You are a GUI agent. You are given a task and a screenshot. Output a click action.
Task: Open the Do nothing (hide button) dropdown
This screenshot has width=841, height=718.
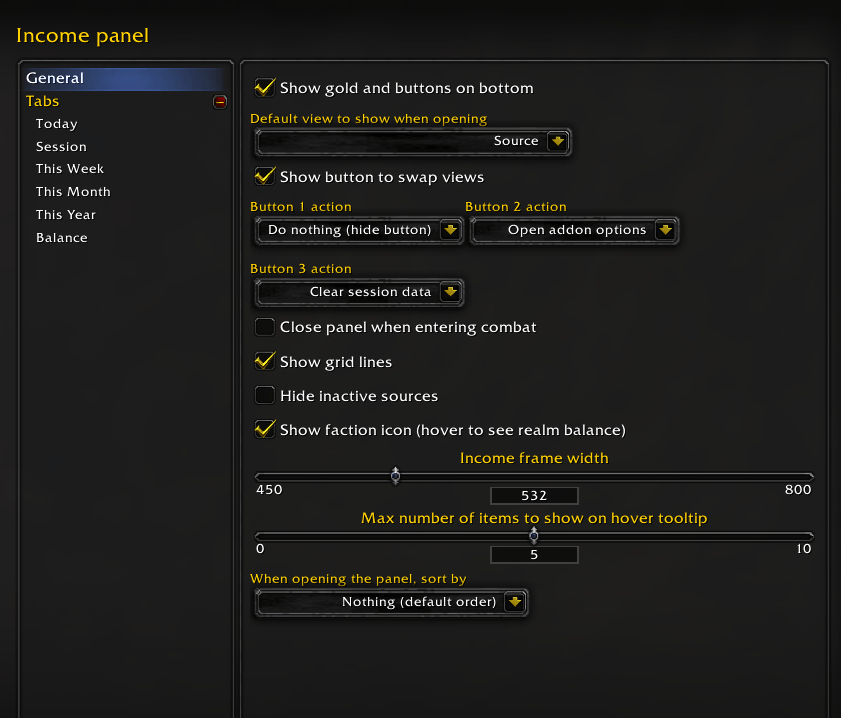coord(359,230)
